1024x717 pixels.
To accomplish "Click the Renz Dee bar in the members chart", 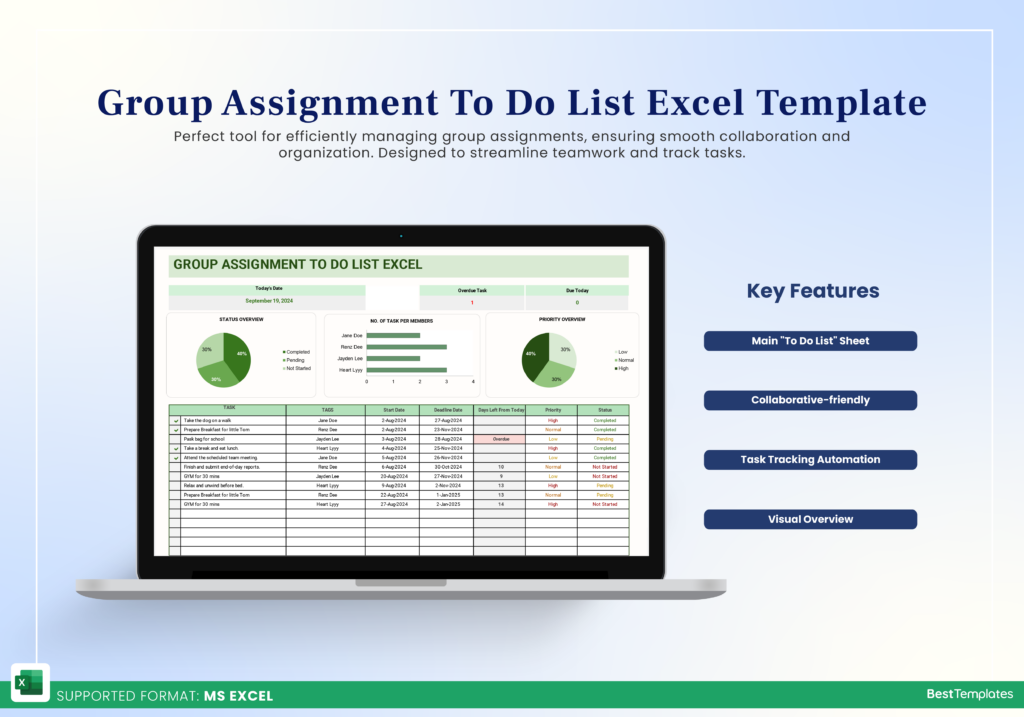I will pyautogui.click(x=406, y=347).
